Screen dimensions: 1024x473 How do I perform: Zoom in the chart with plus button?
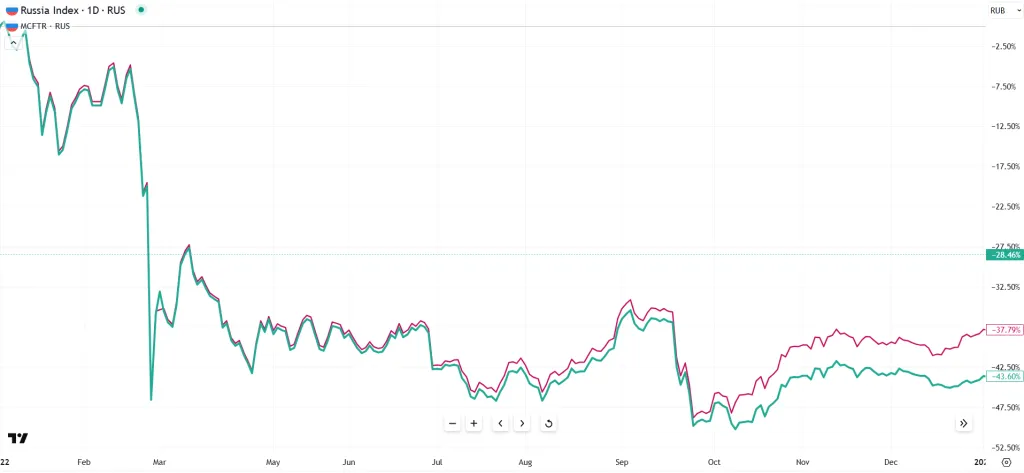click(x=474, y=423)
